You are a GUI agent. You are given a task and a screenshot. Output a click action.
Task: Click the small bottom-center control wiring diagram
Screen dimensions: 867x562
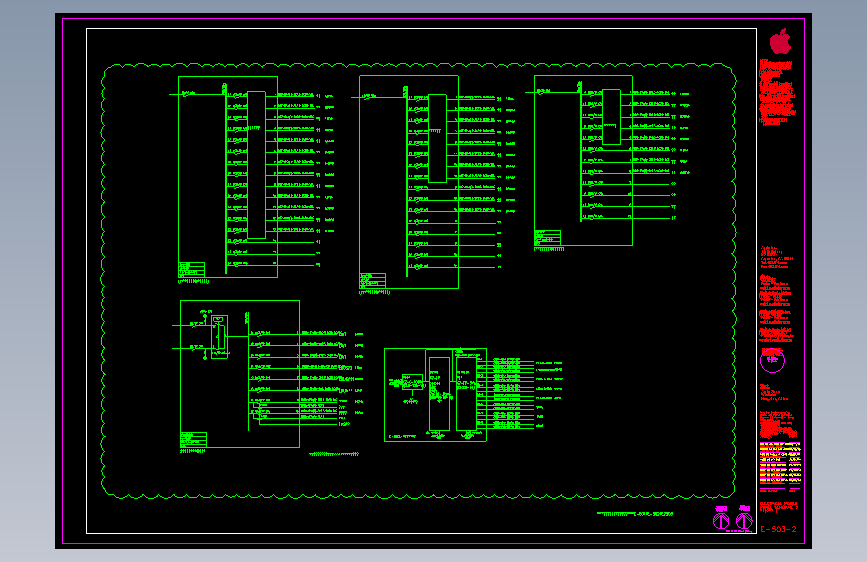(473, 394)
